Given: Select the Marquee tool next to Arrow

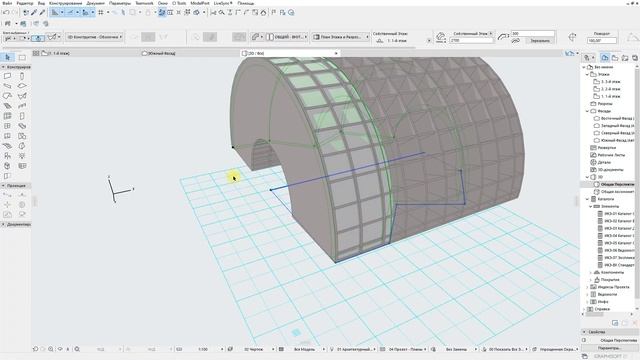Looking at the screenshot, I should coord(22,58).
